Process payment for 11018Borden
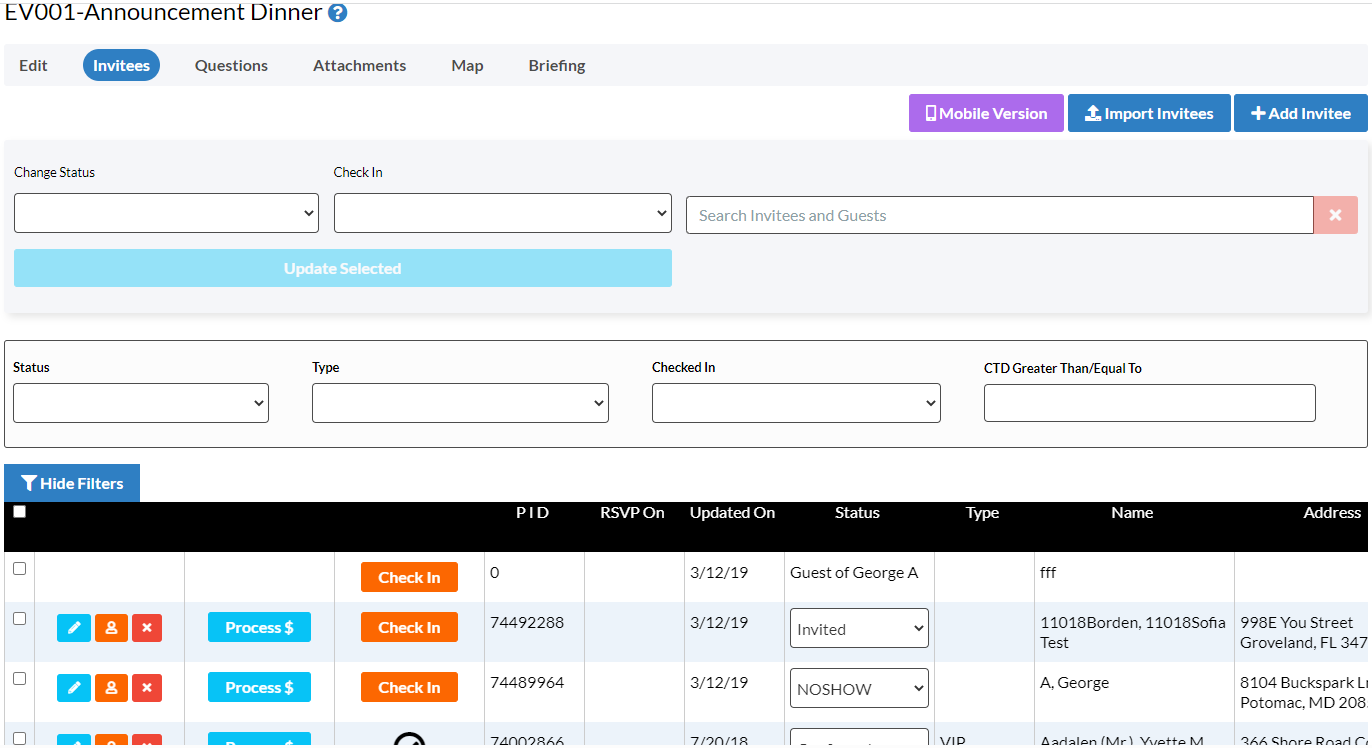 (259, 627)
